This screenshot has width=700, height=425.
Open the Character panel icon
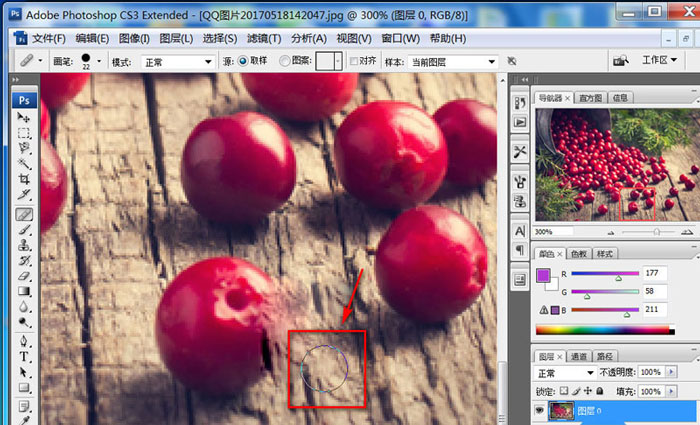tap(520, 231)
